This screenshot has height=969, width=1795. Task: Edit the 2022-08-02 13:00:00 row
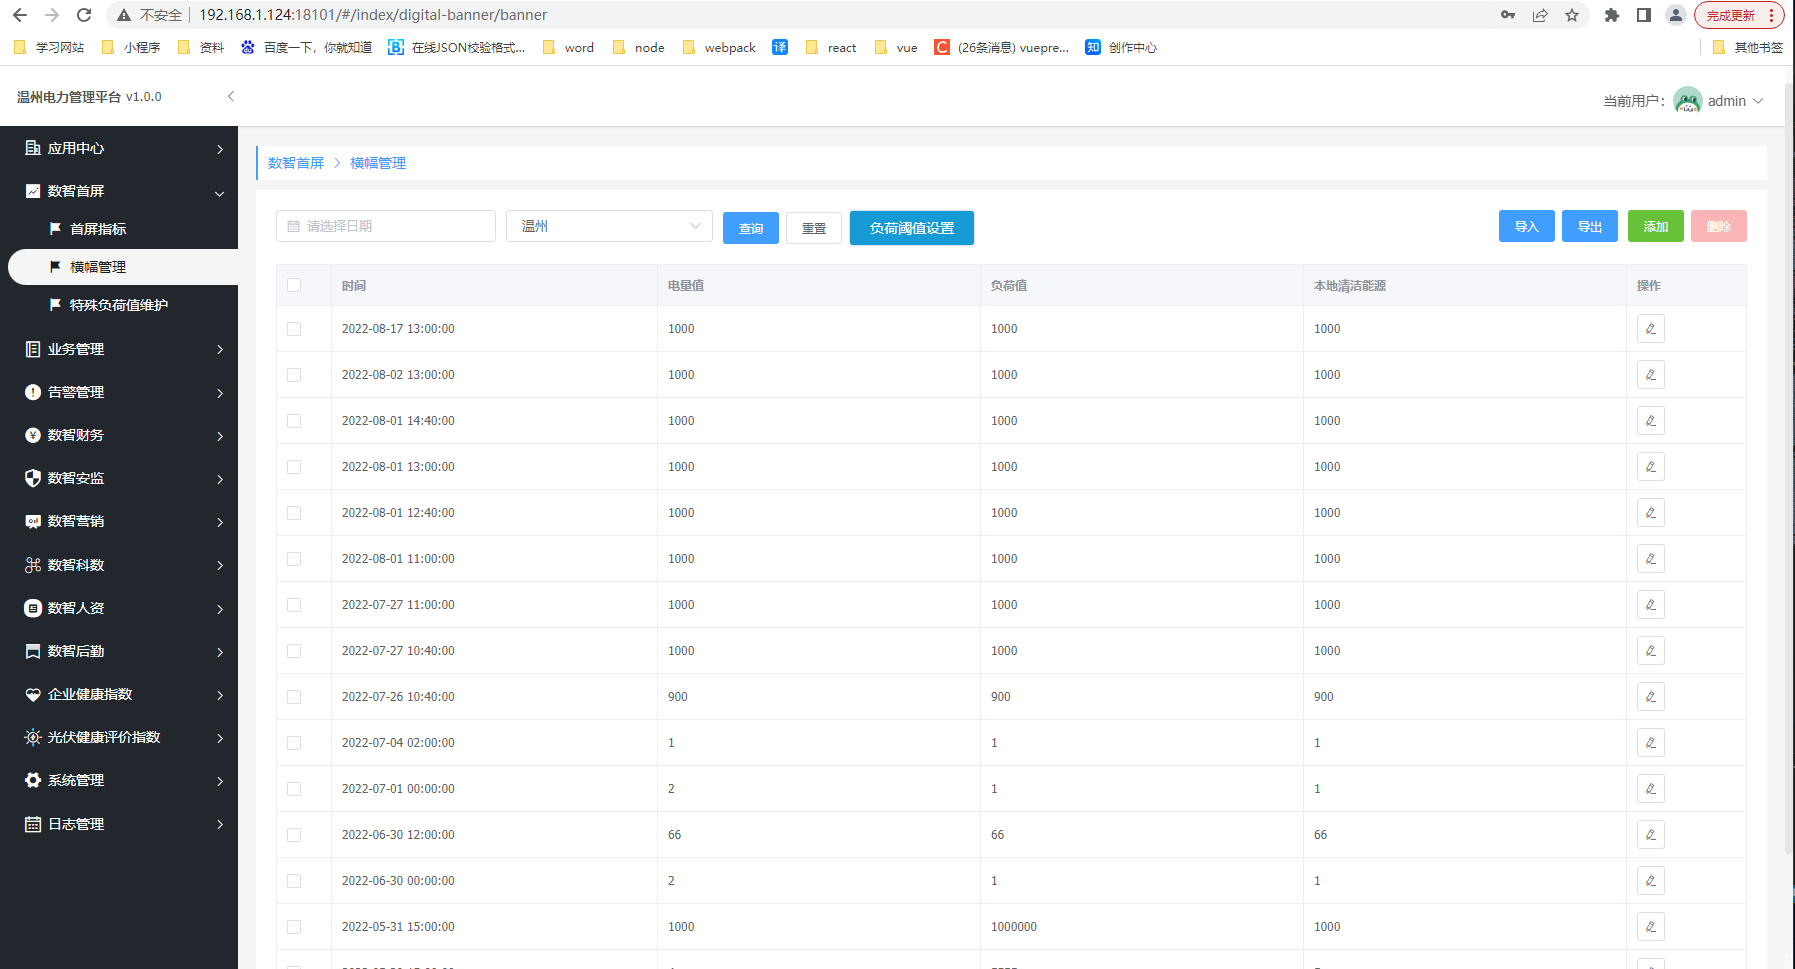(x=1650, y=375)
